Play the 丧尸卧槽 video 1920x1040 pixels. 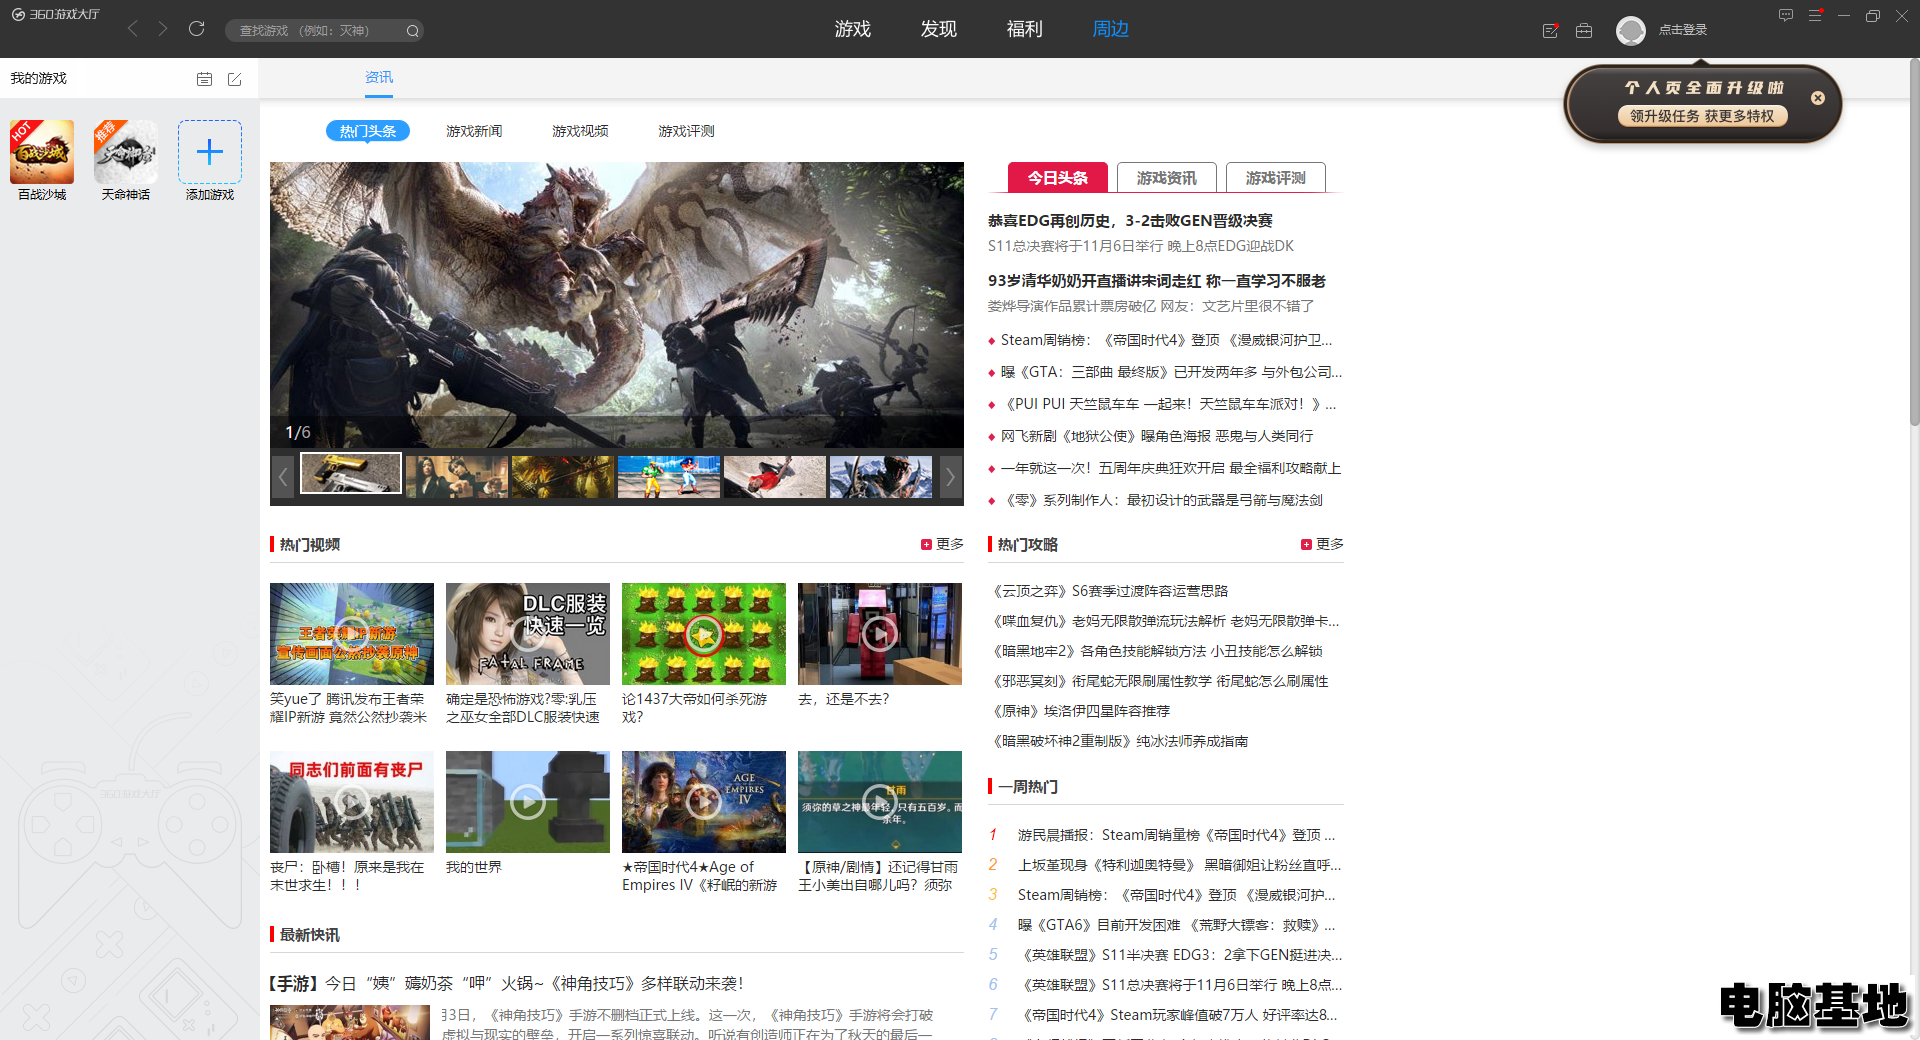[352, 802]
